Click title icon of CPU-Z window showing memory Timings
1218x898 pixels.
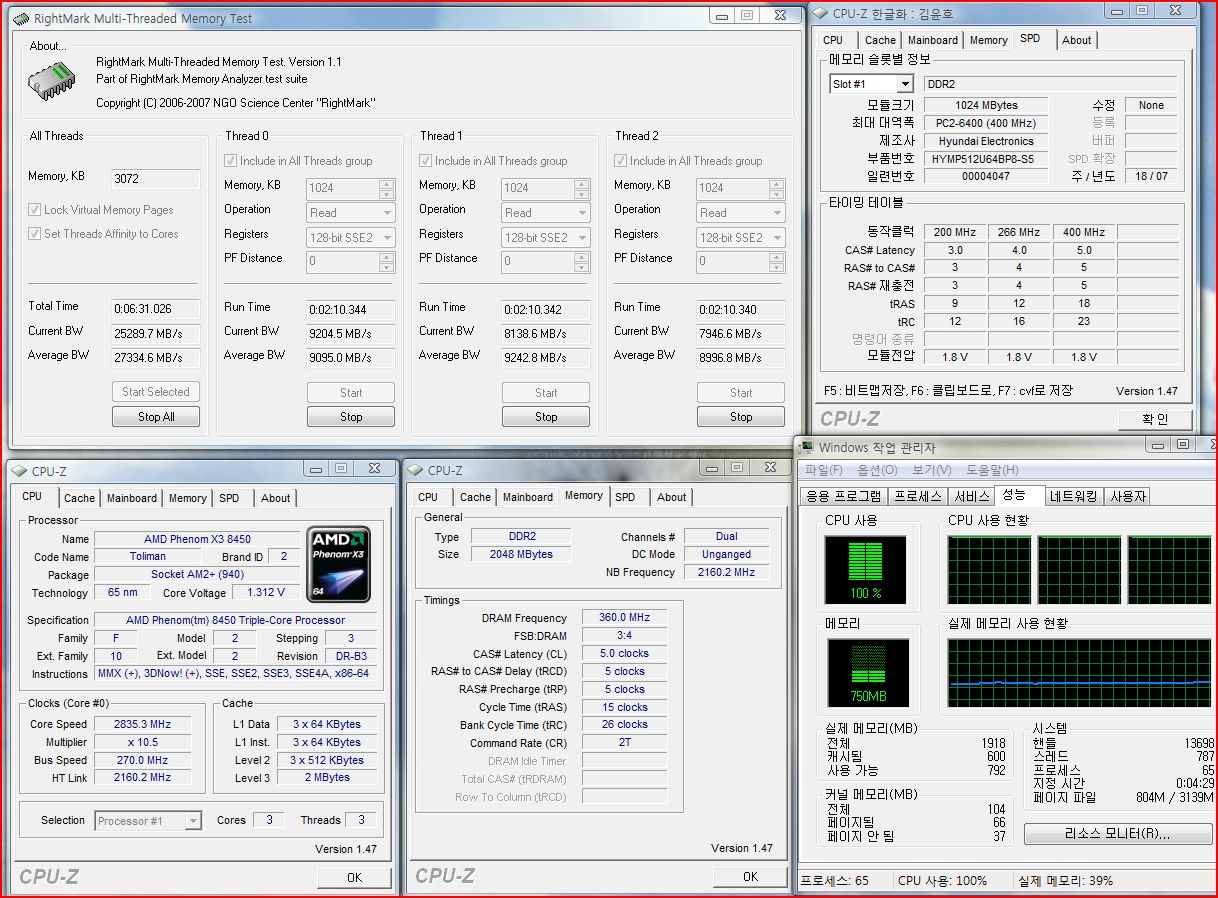coord(416,470)
